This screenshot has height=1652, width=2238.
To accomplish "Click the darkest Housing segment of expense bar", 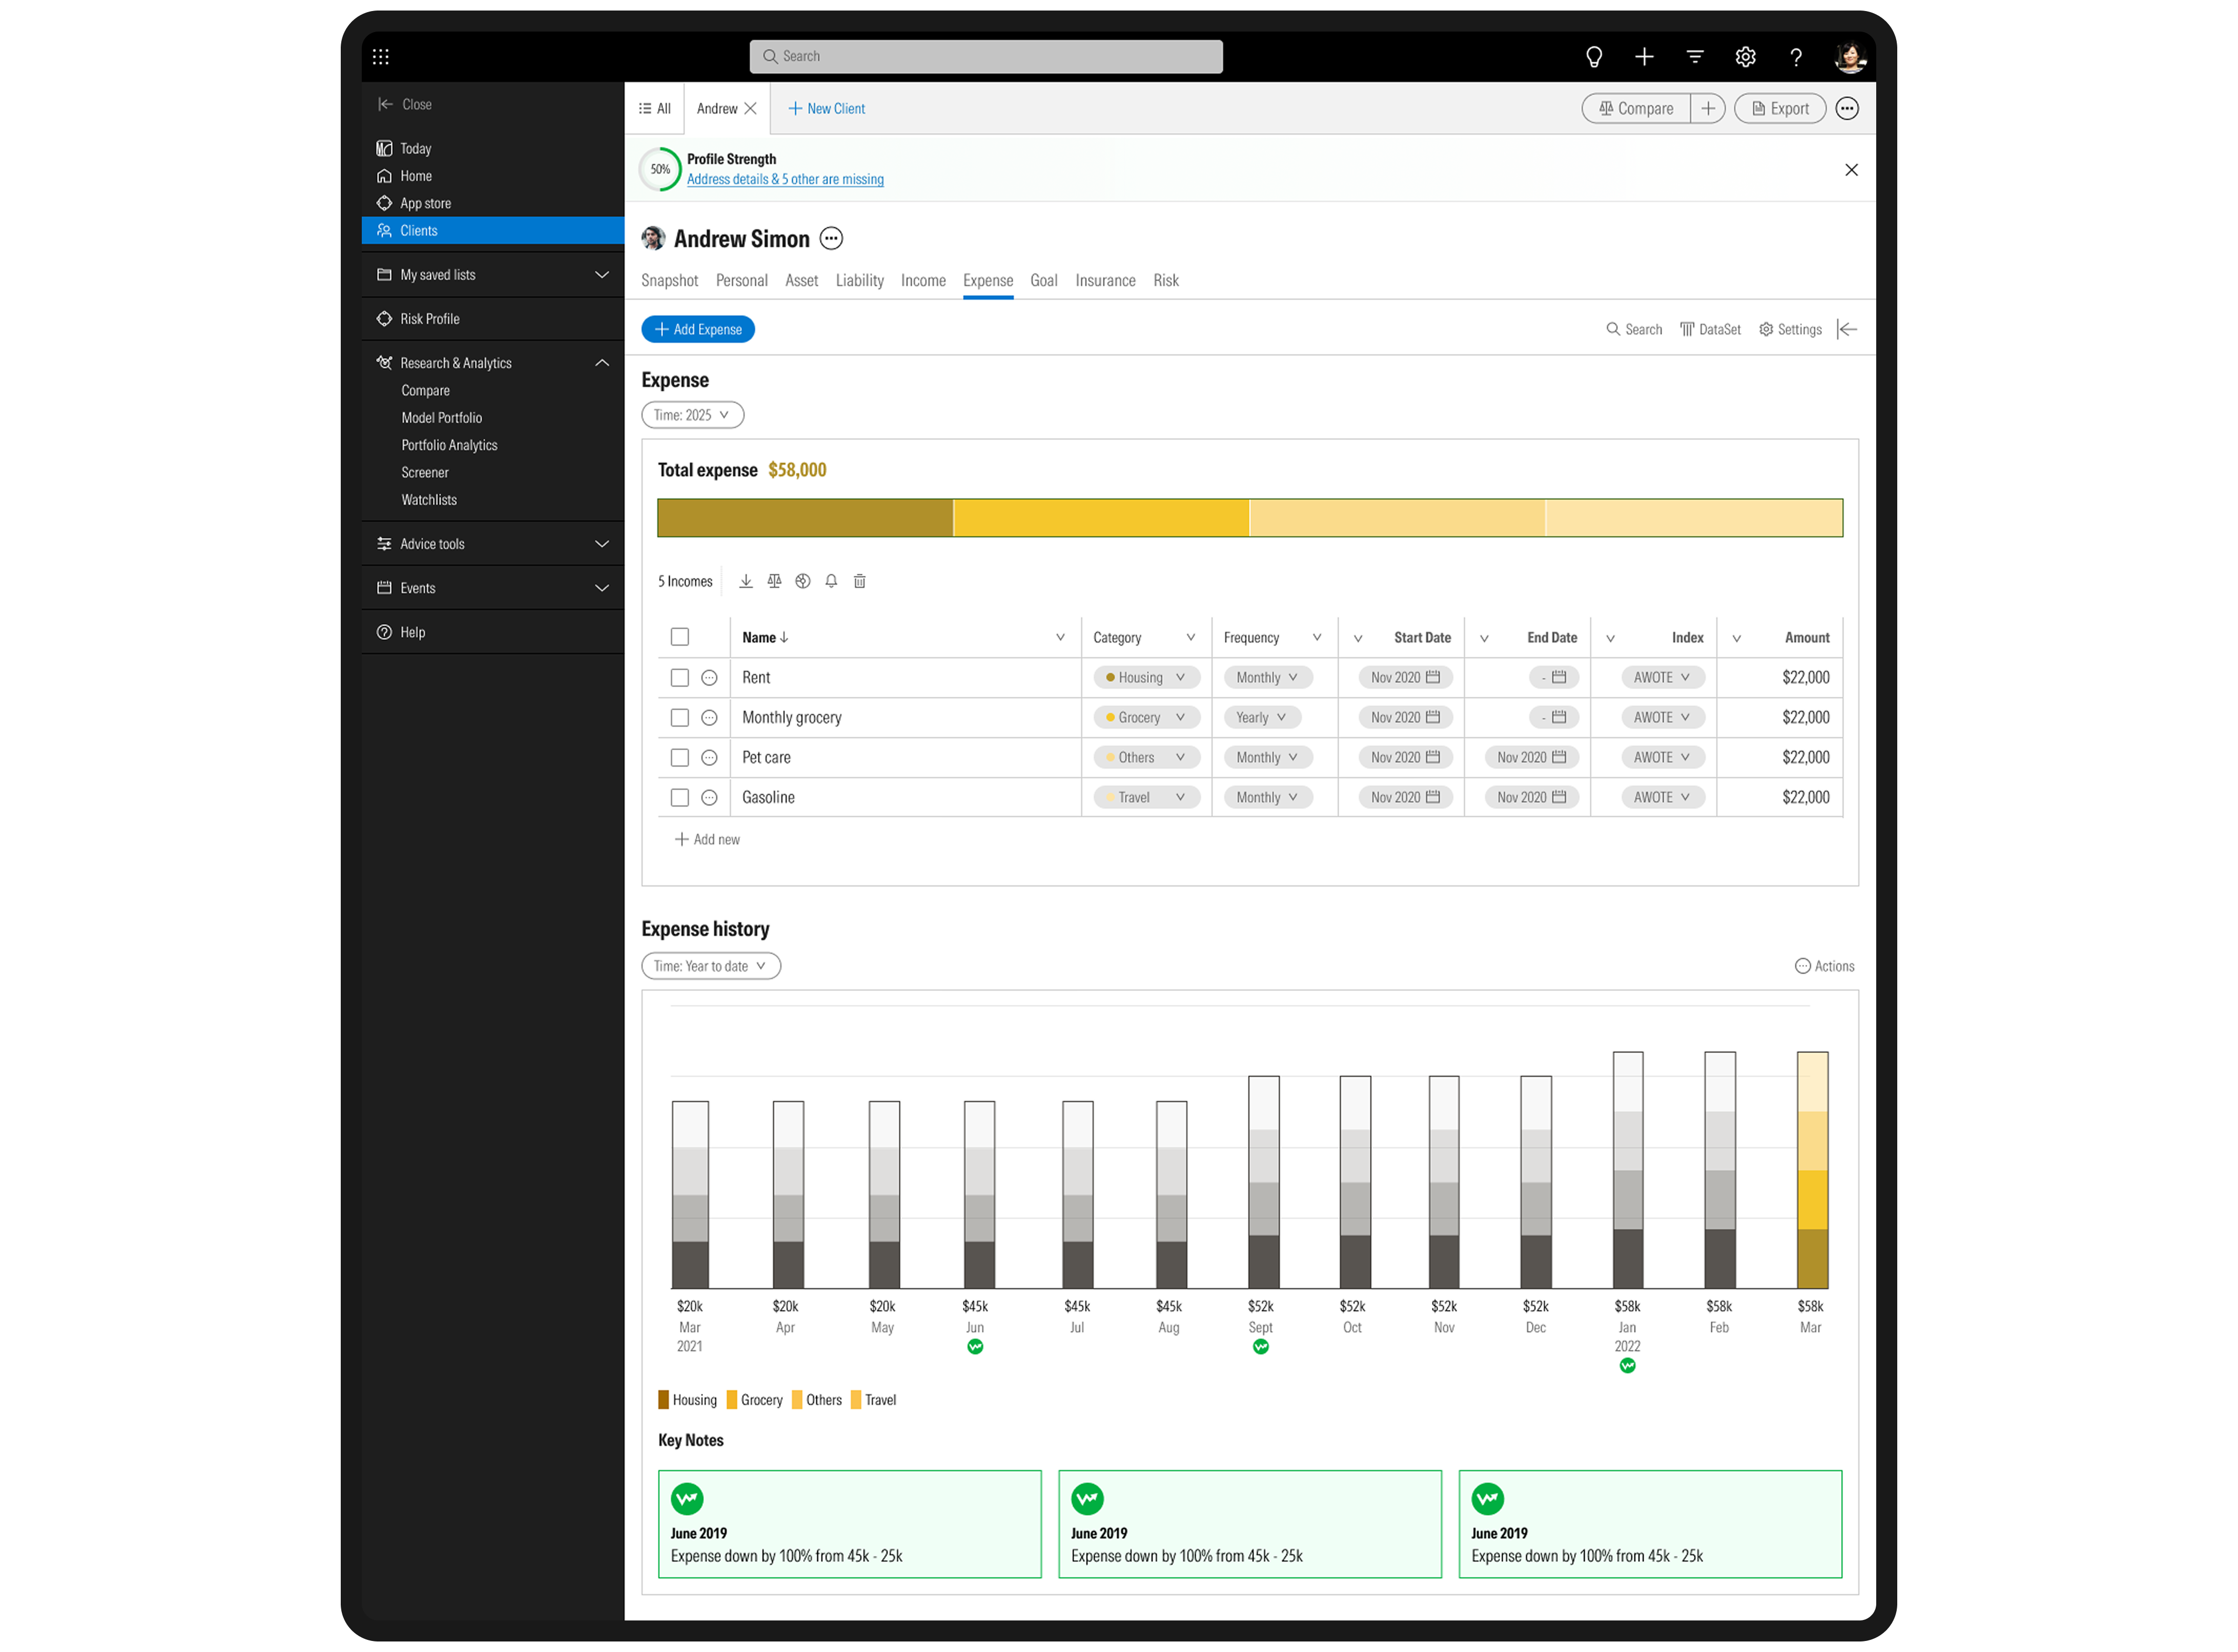I will (x=805, y=518).
